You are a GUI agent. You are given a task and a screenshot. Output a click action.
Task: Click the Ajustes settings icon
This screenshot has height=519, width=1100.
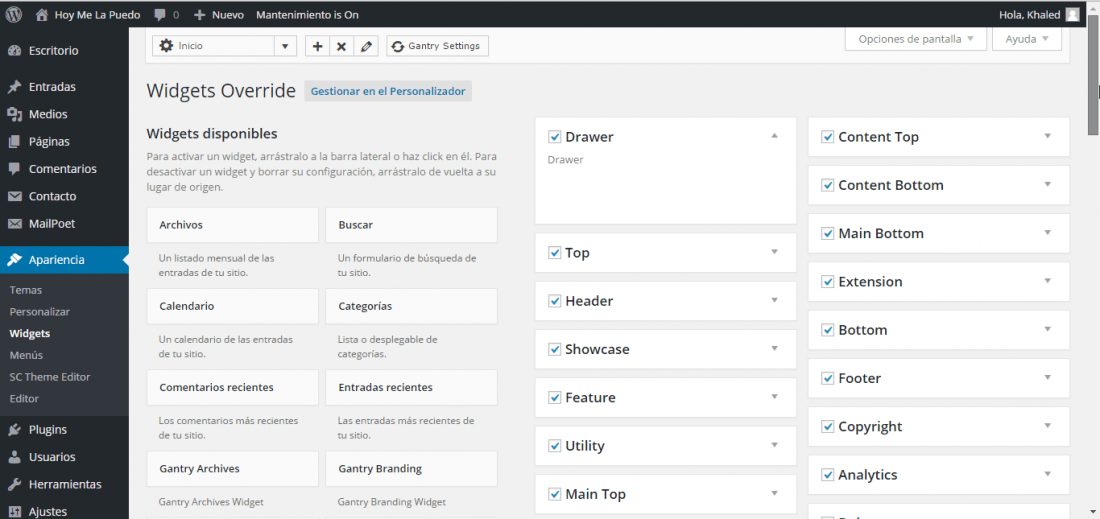tap(14, 511)
